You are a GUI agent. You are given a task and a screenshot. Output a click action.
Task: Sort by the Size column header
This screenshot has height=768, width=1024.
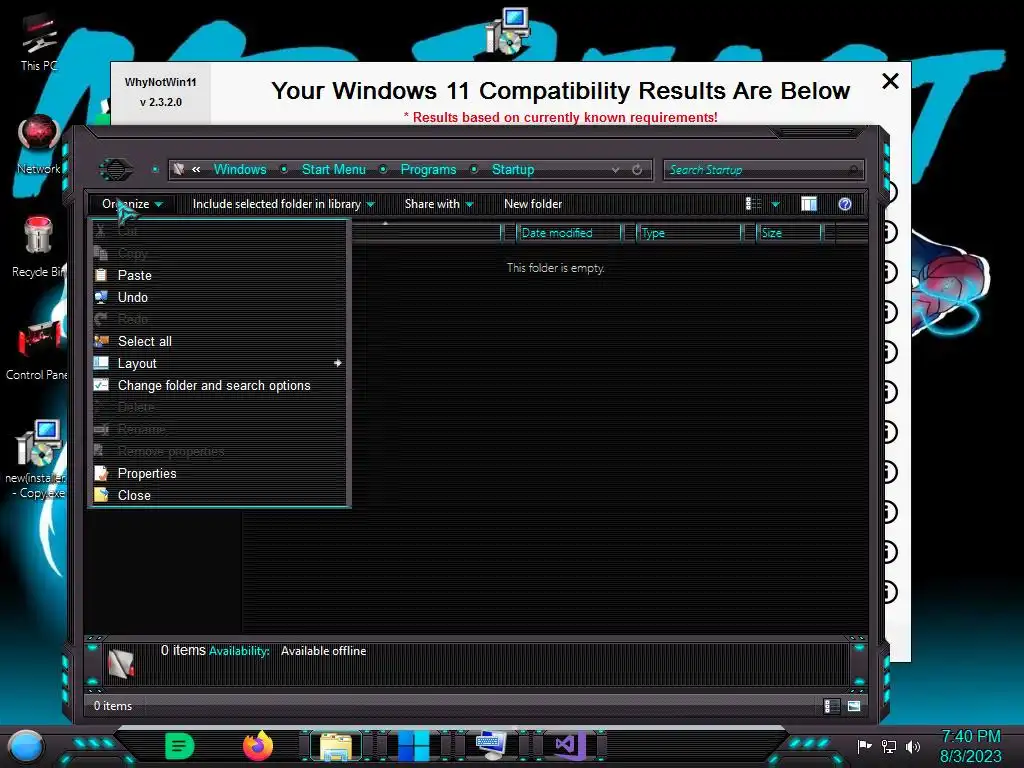point(789,233)
